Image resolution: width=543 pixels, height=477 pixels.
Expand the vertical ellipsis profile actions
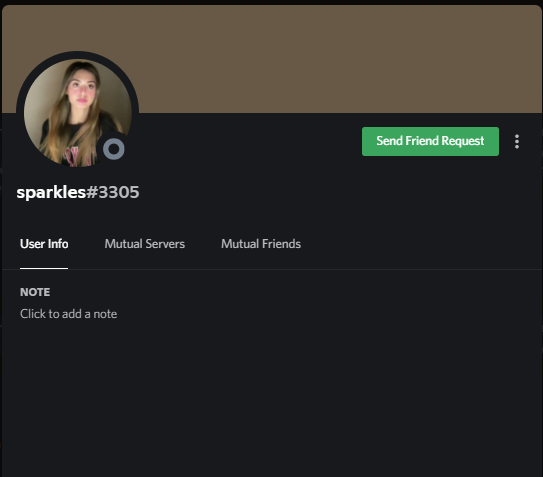(517, 141)
